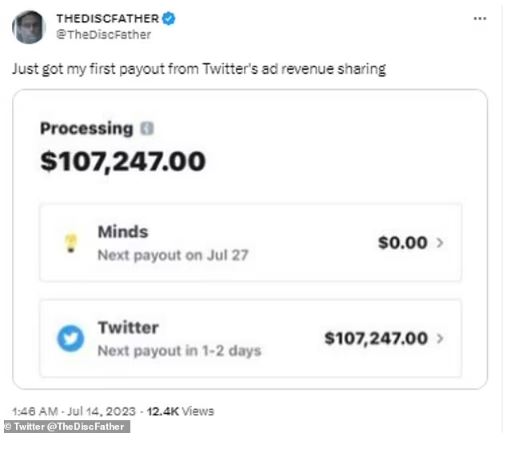
Task: Expand the Twitter payout chevron
Action: click(x=440, y=339)
